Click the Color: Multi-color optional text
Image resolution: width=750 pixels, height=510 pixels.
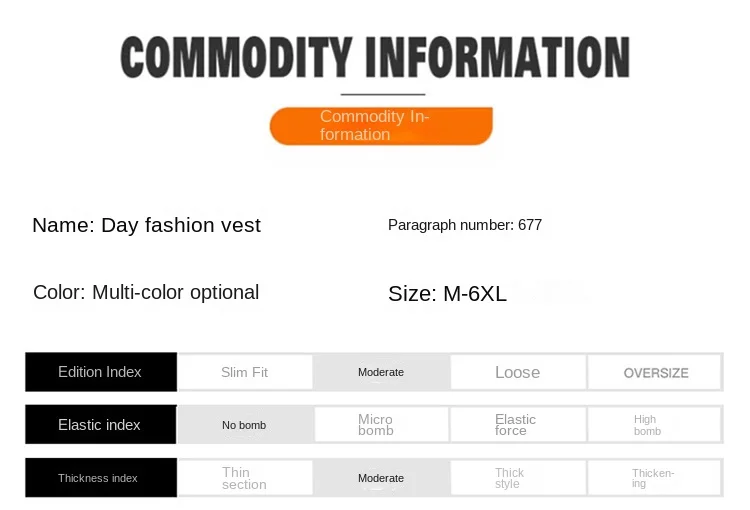point(146,292)
